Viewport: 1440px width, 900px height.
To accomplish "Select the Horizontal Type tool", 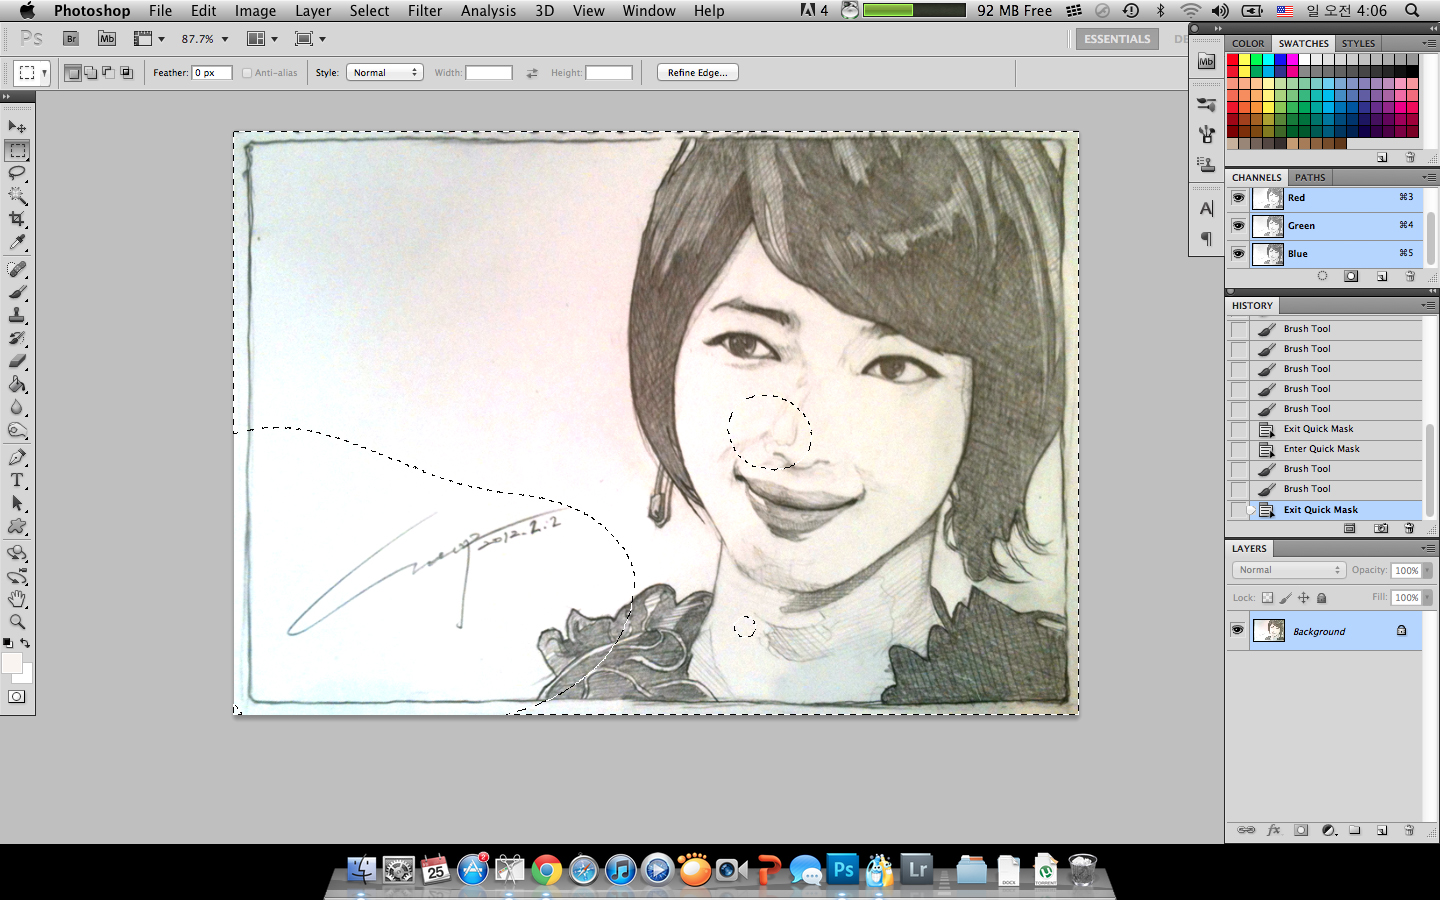I will (x=17, y=480).
